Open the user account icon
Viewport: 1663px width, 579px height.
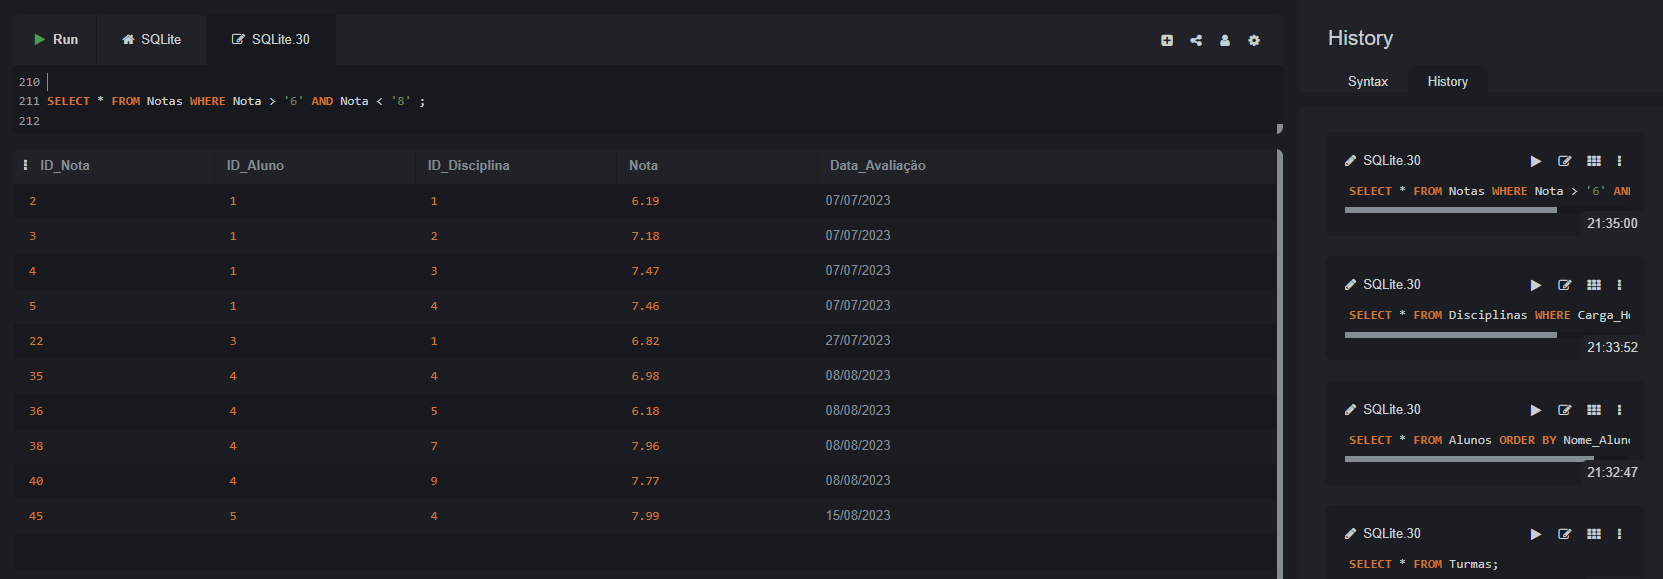coord(1225,41)
